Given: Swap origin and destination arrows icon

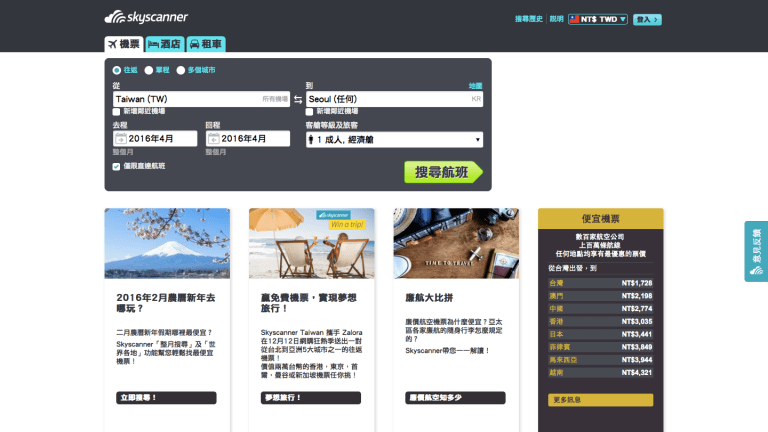Looking at the screenshot, I should pos(298,99).
